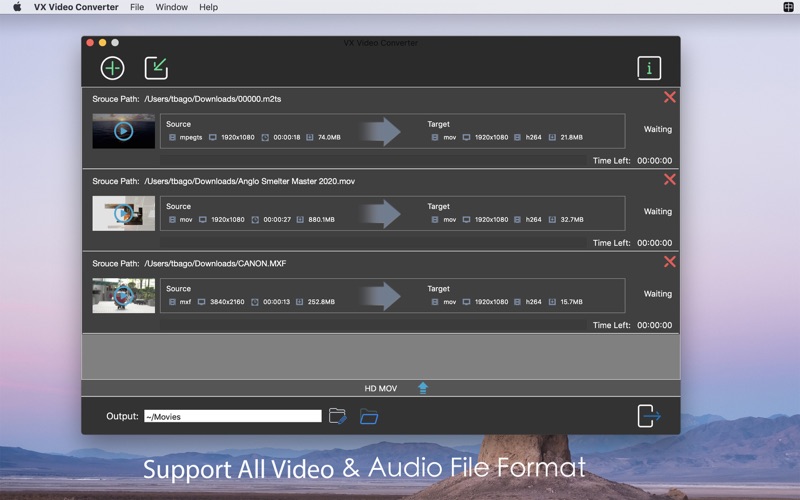Click source format icon beside mpegts
The height and width of the screenshot is (500, 800).
[172, 137]
